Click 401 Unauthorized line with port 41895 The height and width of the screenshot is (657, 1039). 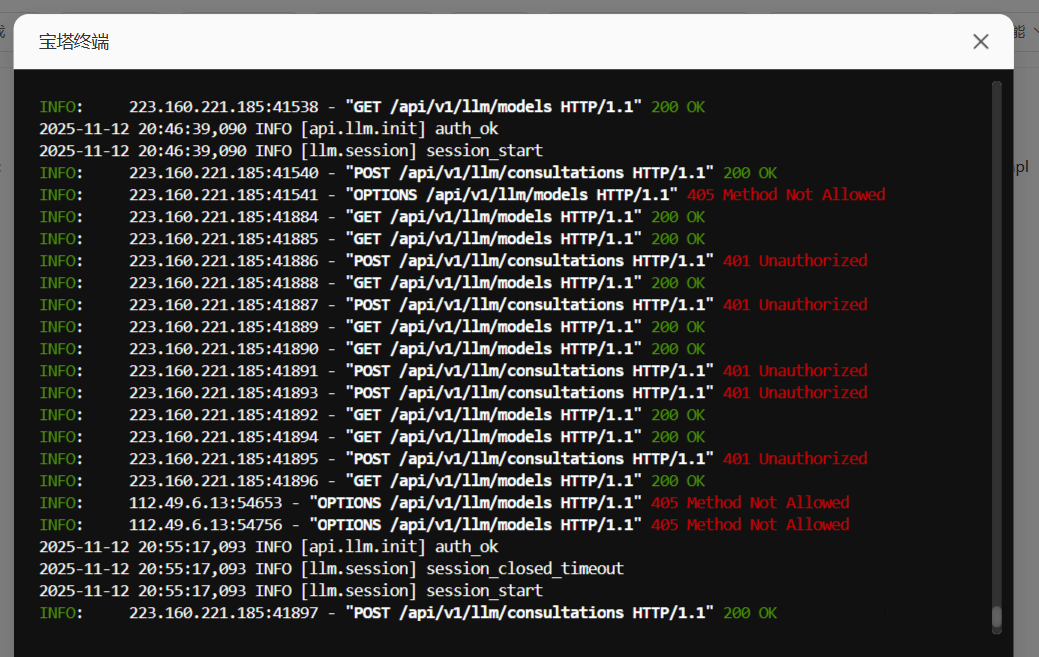click(x=453, y=458)
